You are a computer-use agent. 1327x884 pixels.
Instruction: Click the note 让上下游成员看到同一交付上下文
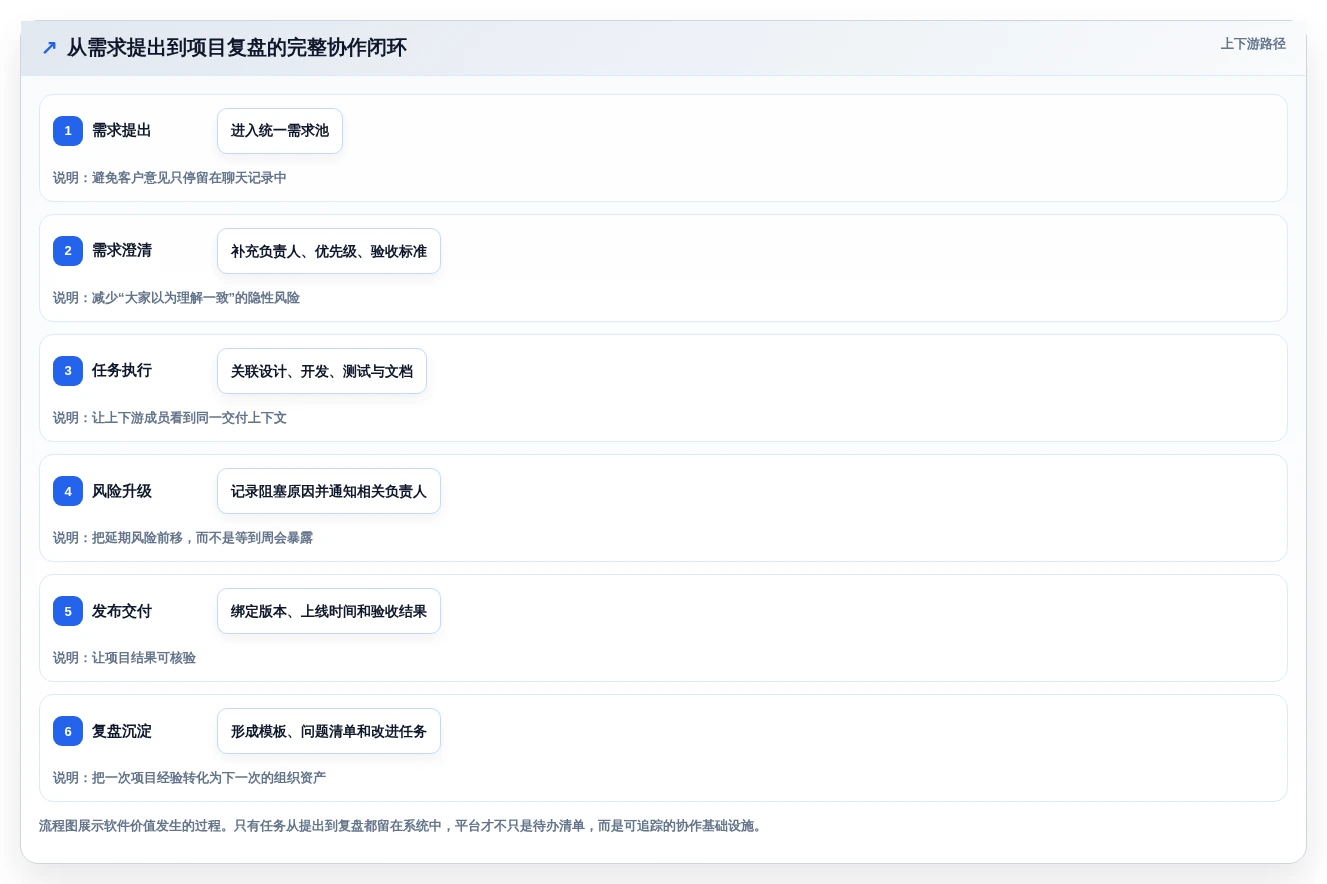tap(170, 418)
